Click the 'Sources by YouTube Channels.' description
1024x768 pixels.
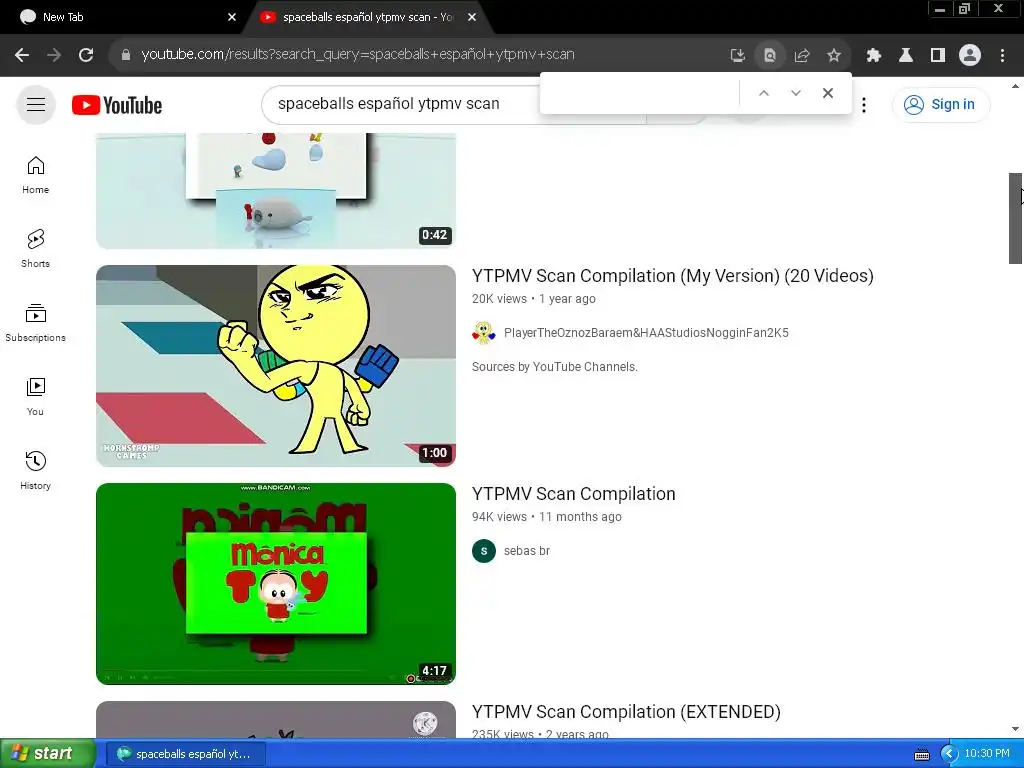pos(554,366)
